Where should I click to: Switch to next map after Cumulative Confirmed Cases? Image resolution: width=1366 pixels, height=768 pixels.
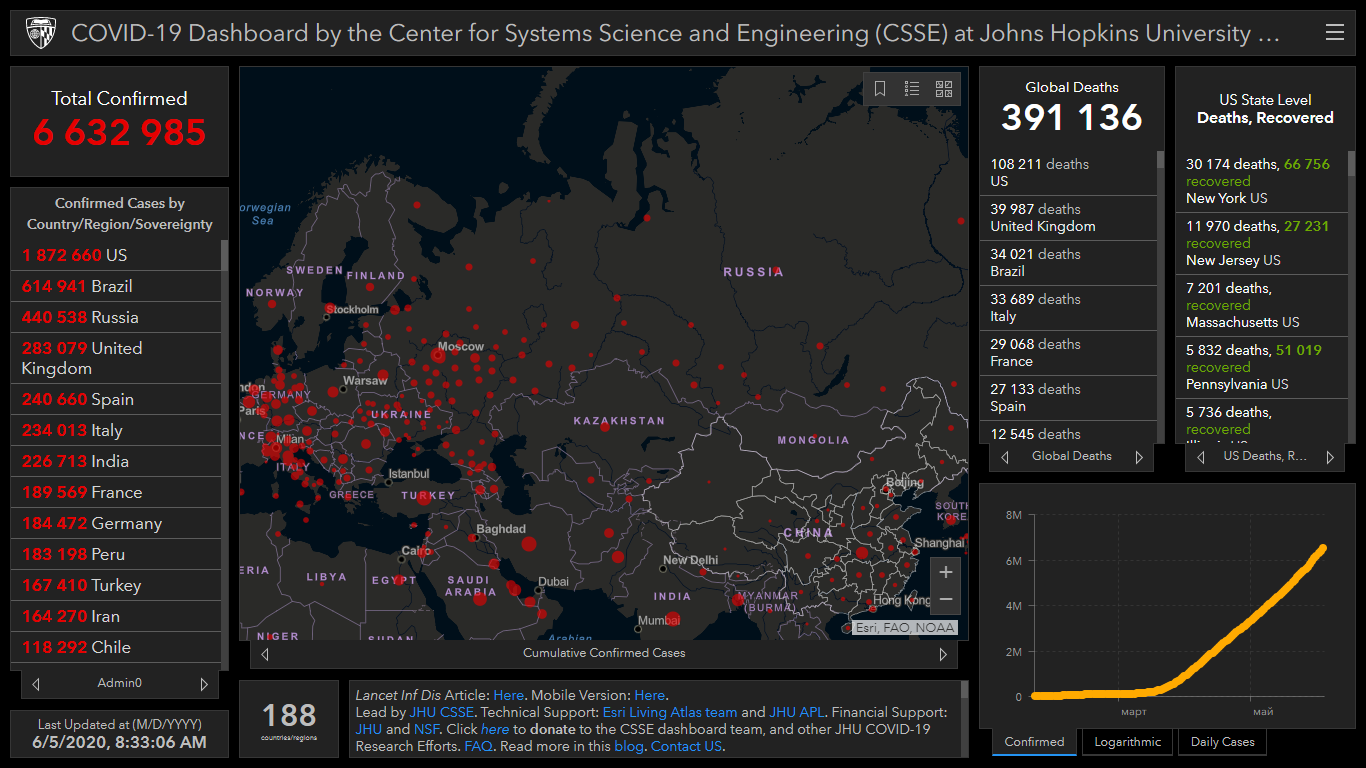pyautogui.click(x=942, y=654)
